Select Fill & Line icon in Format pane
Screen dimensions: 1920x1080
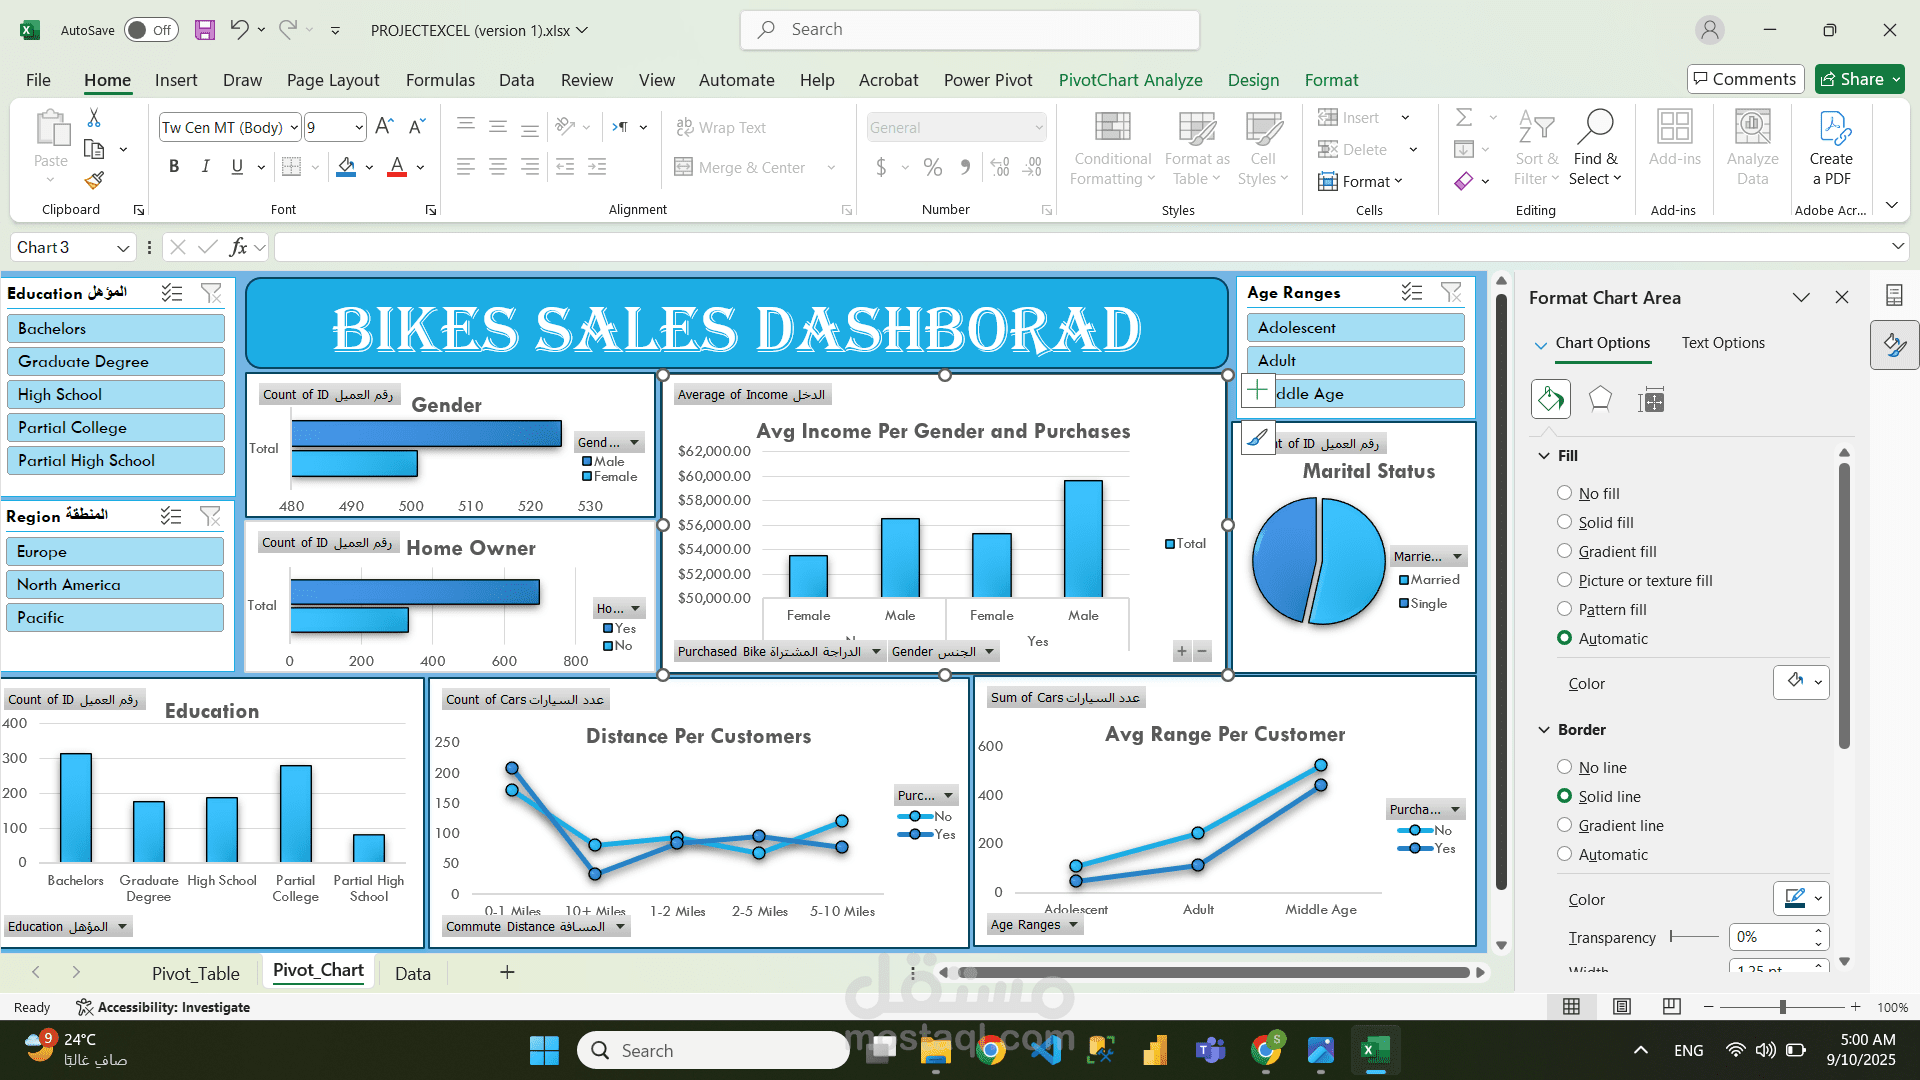coord(1551,400)
